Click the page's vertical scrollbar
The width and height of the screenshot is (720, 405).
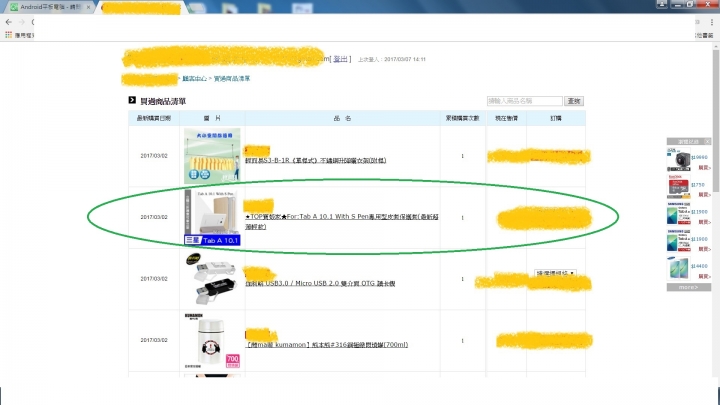click(716, 119)
